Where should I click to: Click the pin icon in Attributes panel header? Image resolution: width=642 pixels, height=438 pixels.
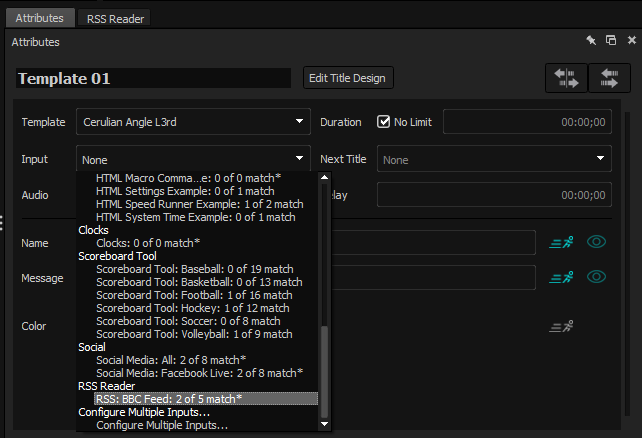pos(591,41)
